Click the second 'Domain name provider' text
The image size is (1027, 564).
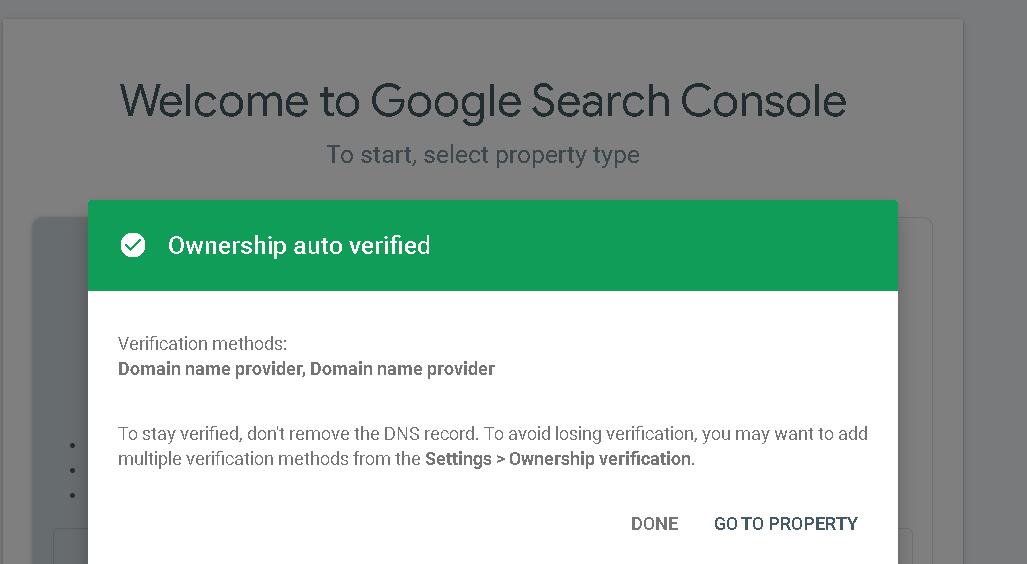point(402,369)
